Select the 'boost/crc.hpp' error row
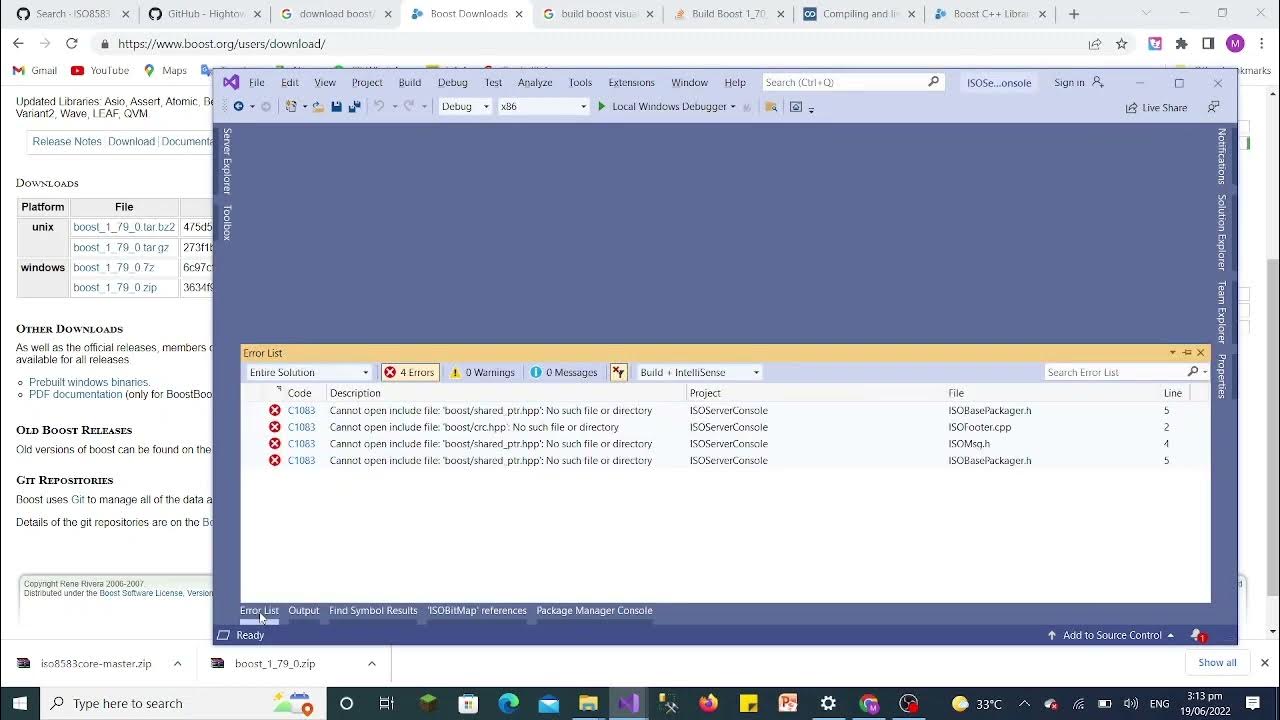The image size is (1280, 720). point(725,427)
